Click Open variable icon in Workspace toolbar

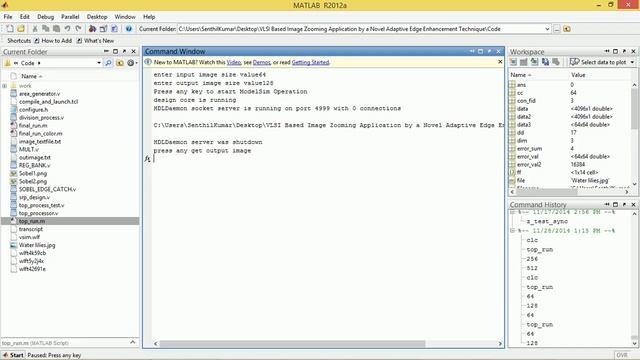pyautogui.click(x=524, y=62)
